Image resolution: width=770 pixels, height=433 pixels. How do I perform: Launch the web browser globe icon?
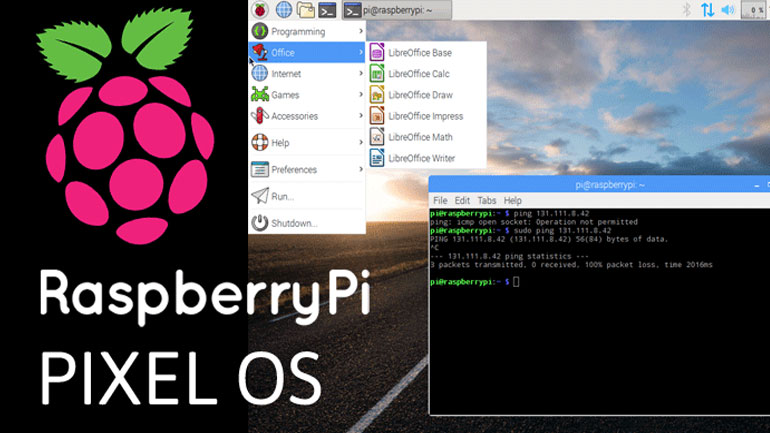tap(284, 9)
